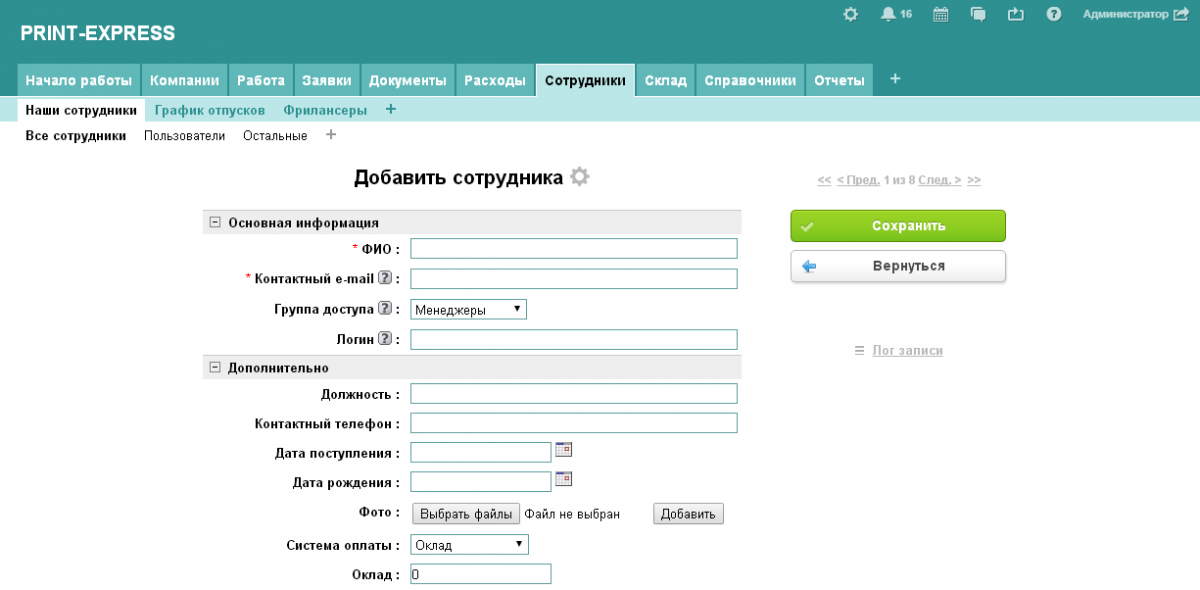Switch to the Склад tab
The height and width of the screenshot is (590, 1200).
pyautogui.click(x=665, y=81)
